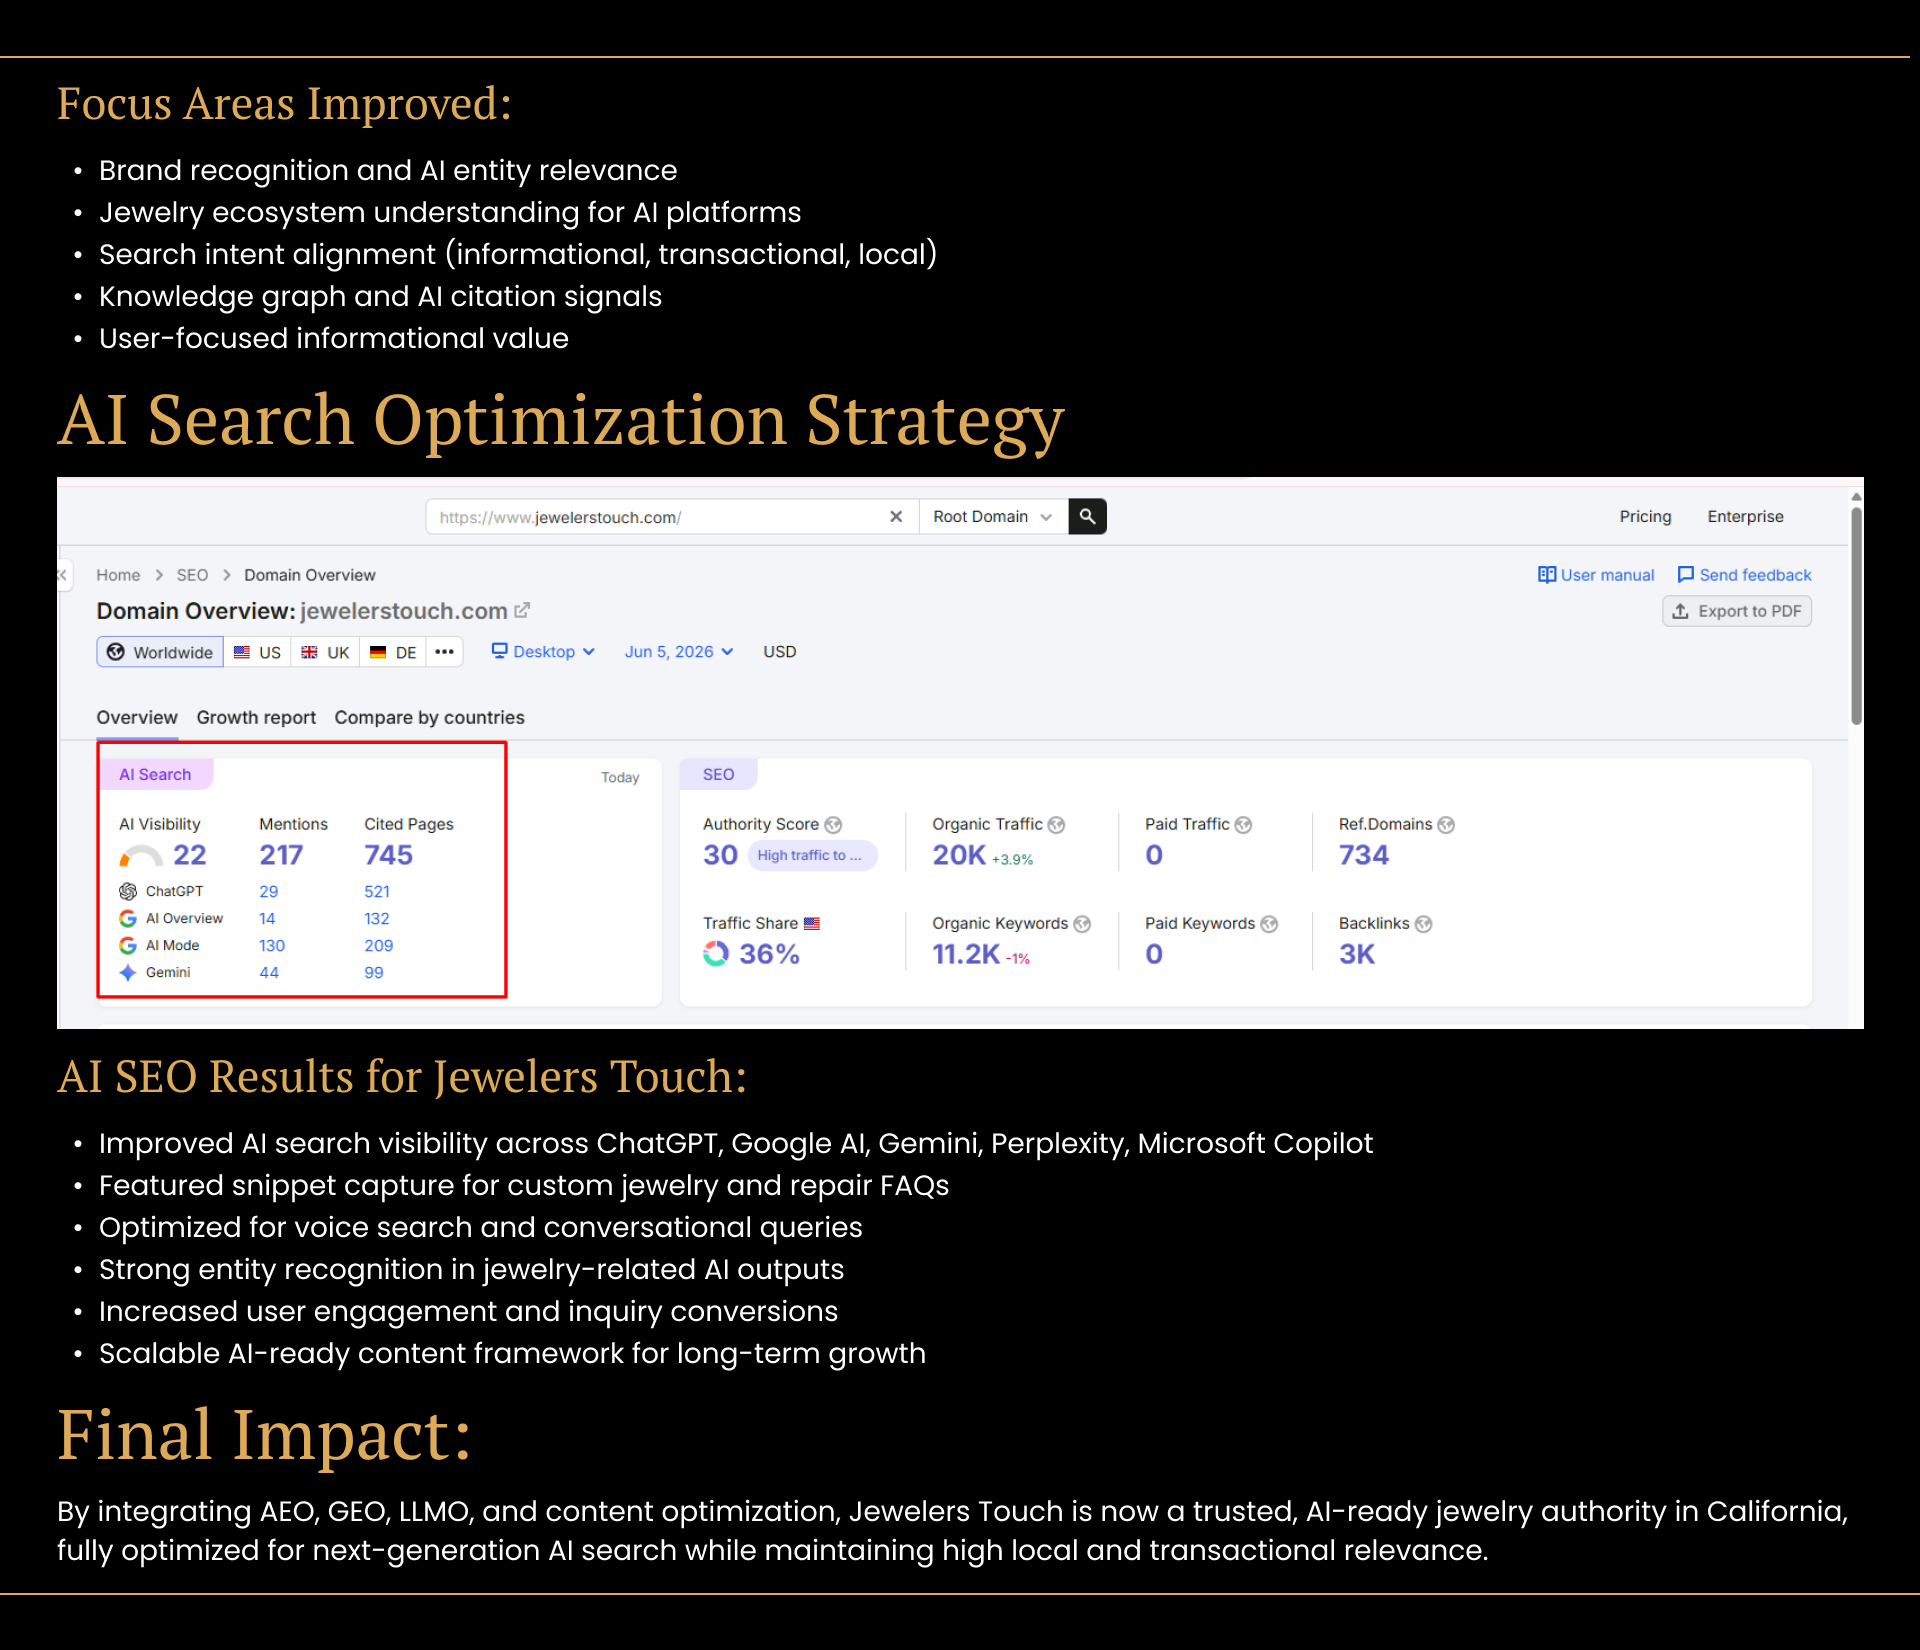
Task: Click Send feedback link
Action: tap(1744, 575)
